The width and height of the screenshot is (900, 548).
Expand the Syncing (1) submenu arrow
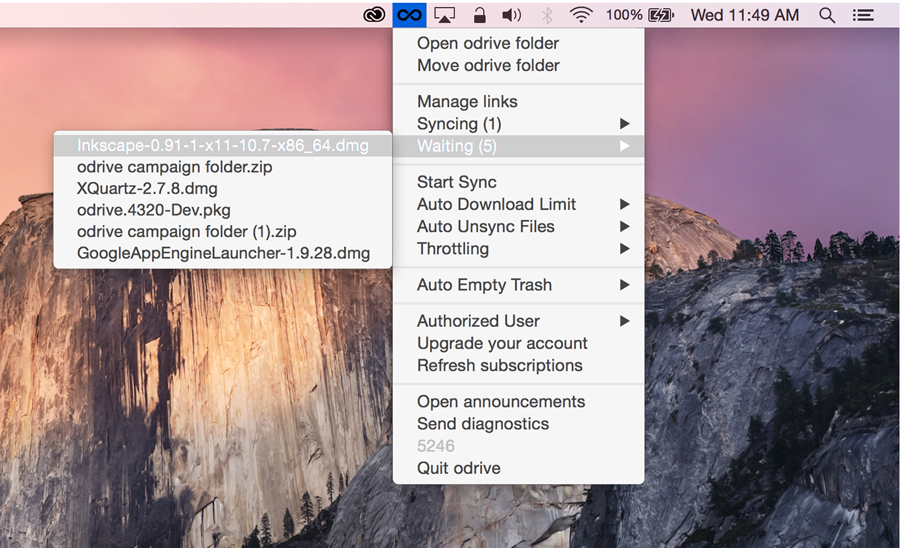point(625,123)
